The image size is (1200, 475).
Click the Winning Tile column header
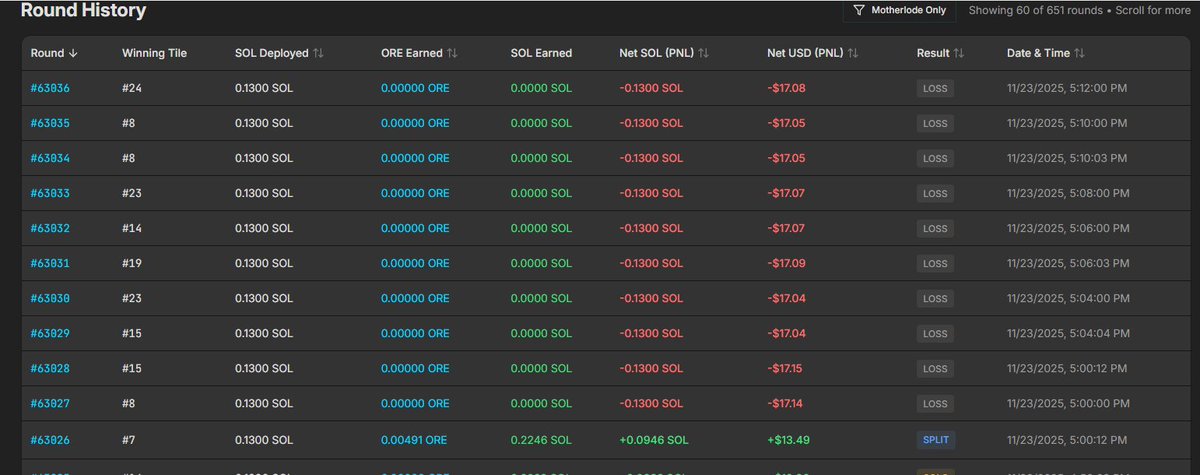[154, 53]
